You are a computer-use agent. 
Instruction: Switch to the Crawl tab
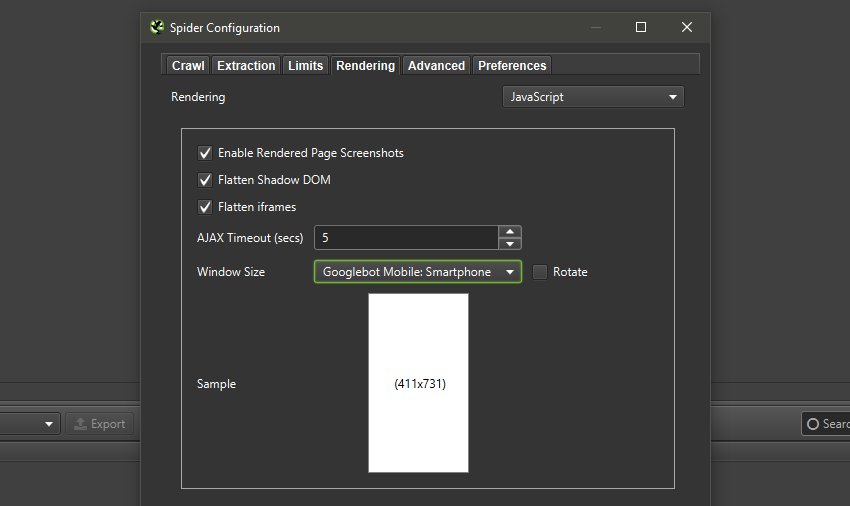(x=188, y=66)
